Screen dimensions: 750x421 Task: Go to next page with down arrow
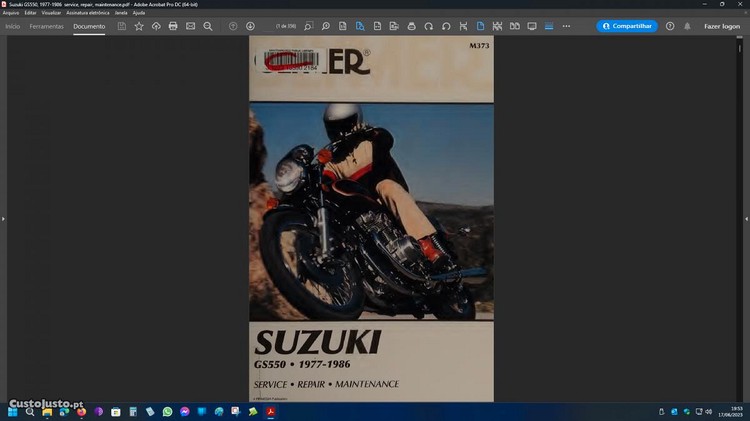(x=250, y=26)
